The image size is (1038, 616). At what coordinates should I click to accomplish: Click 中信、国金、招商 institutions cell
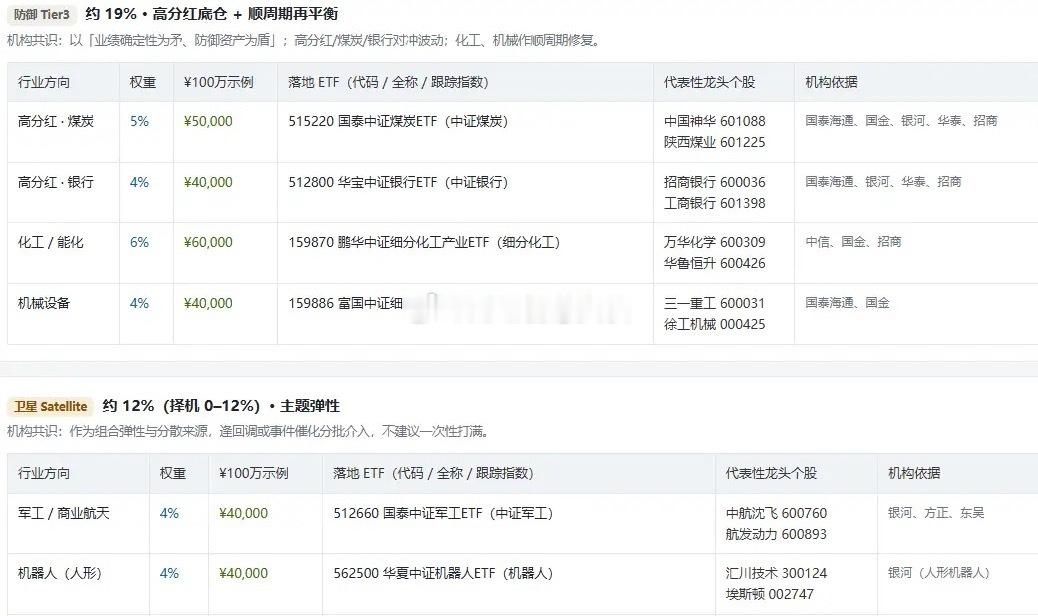click(x=854, y=242)
